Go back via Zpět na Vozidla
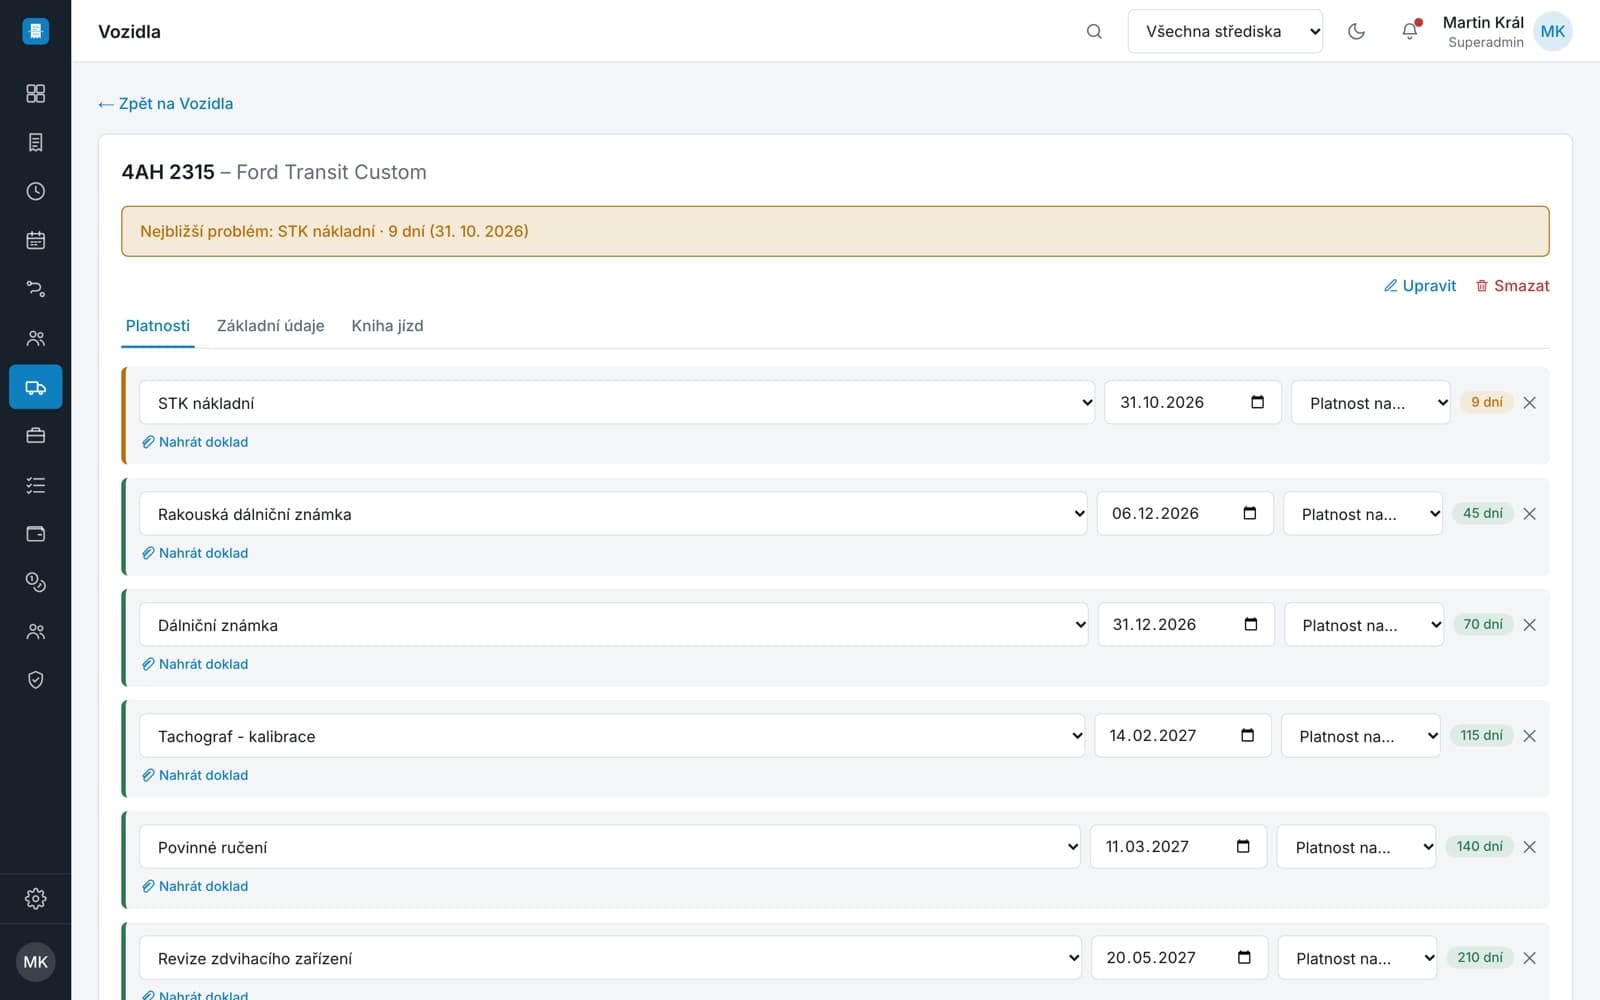Screen dimensions: 1600x1000 point(166,104)
